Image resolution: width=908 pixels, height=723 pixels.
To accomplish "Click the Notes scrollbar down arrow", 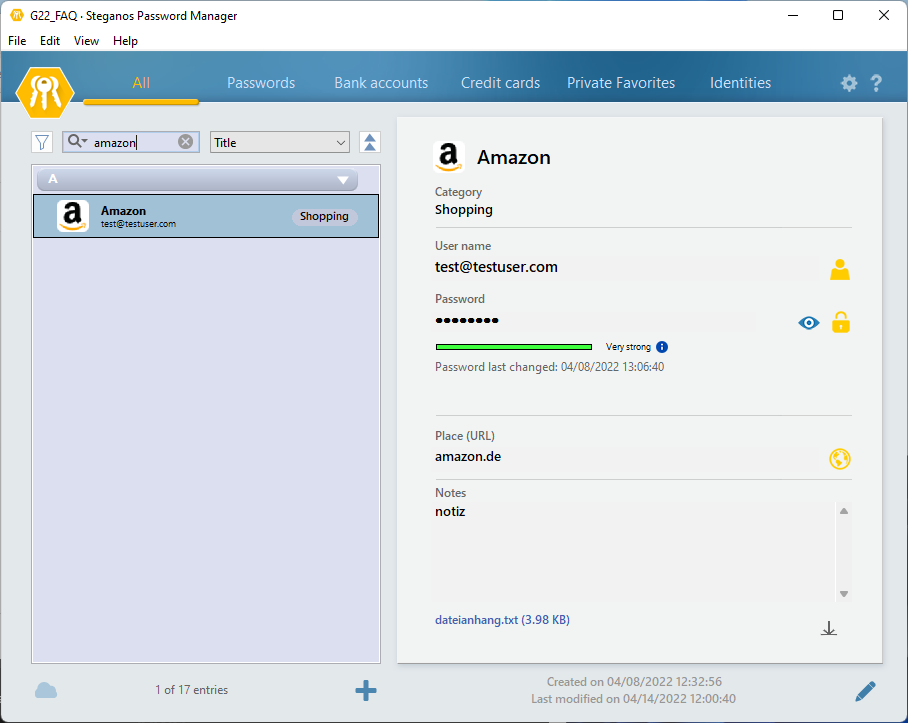I will point(844,593).
